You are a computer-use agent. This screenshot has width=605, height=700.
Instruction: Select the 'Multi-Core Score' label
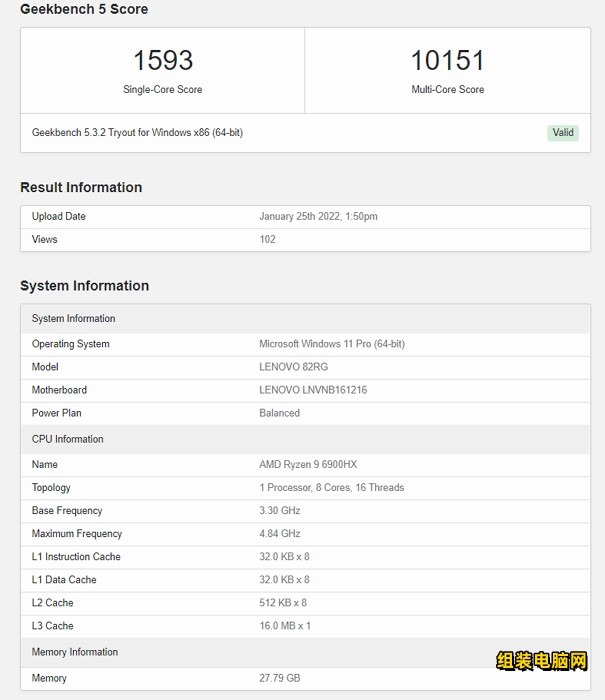click(448, 89)
